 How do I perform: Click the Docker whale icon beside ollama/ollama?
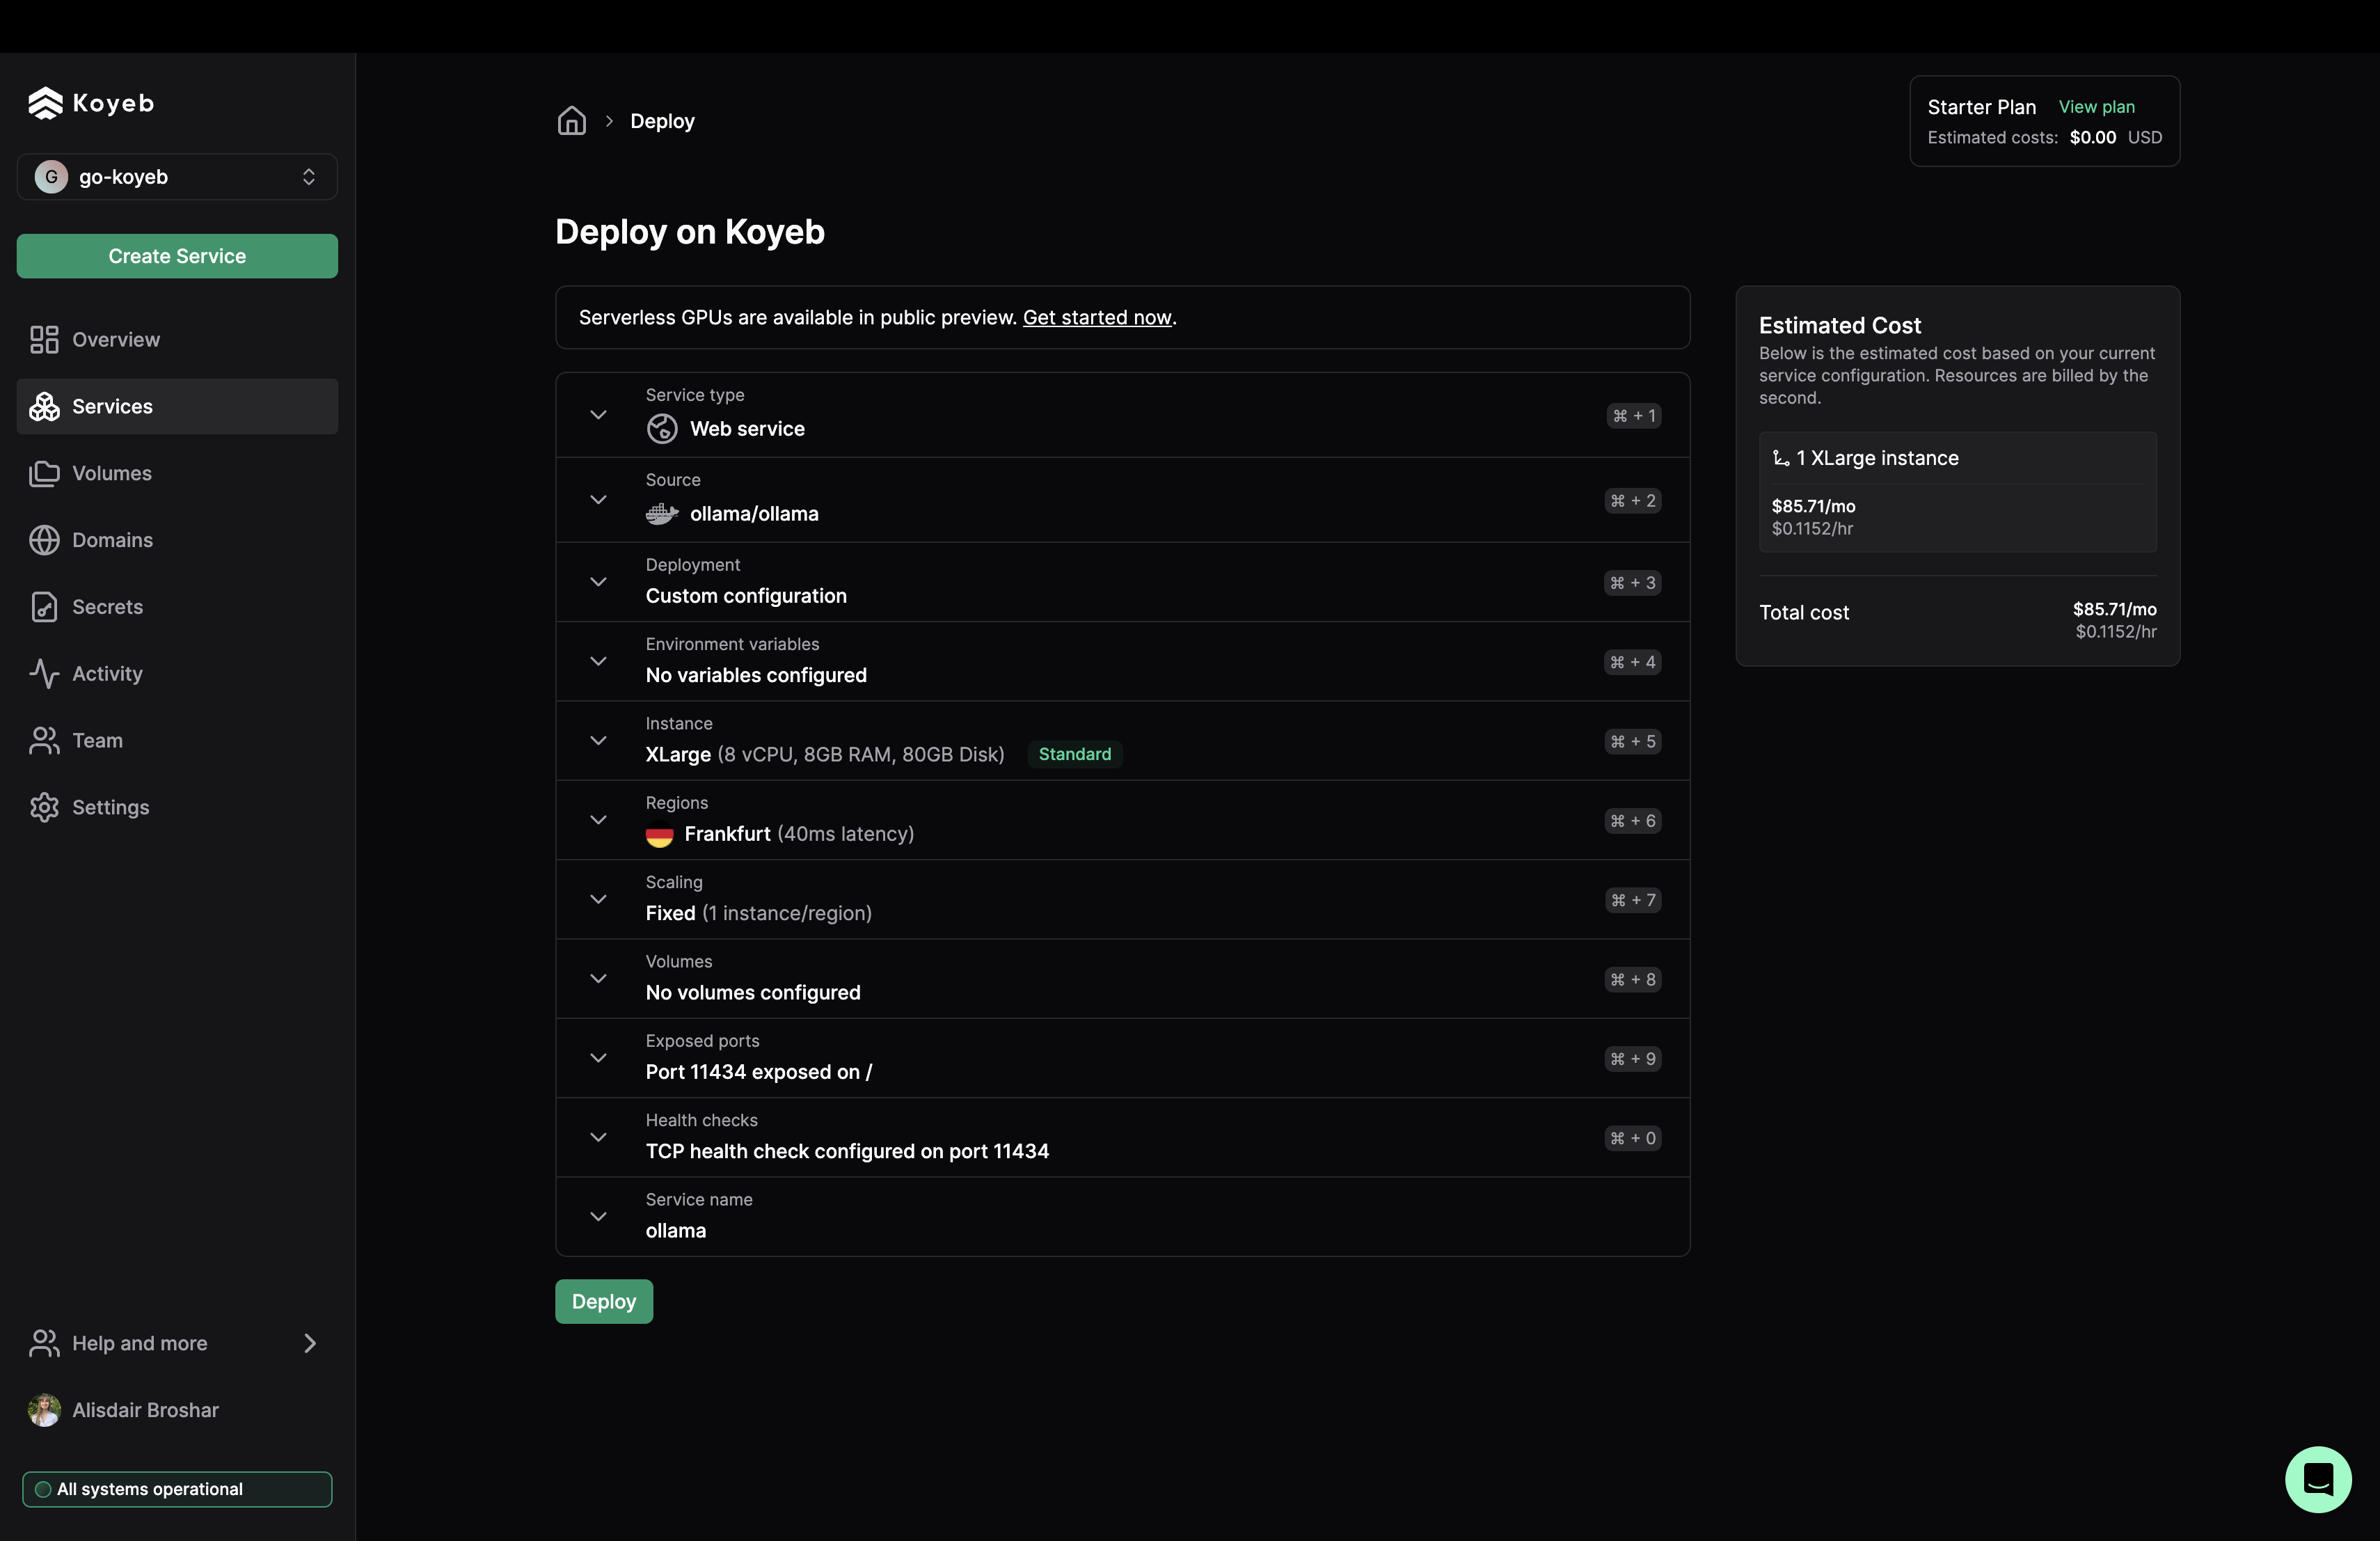pyautogui.click(x=662, y=514)
